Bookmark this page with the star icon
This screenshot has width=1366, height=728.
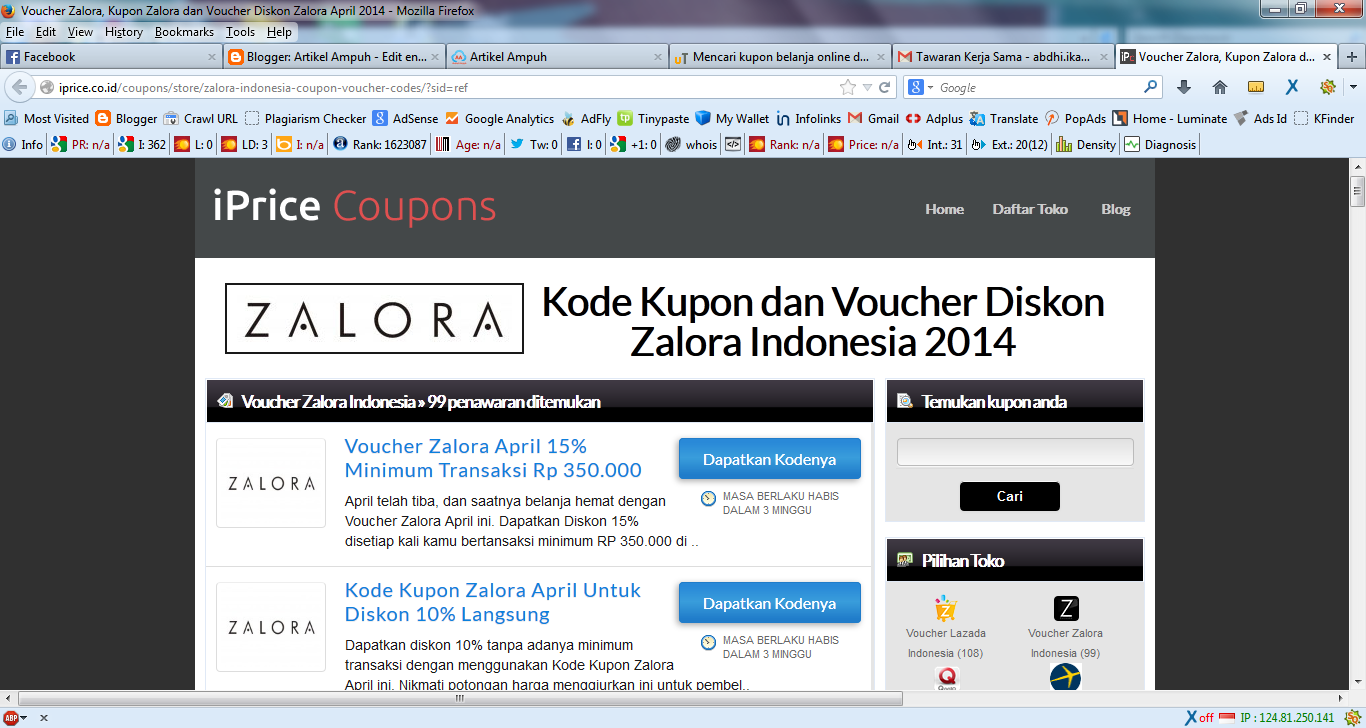point(848,87)
